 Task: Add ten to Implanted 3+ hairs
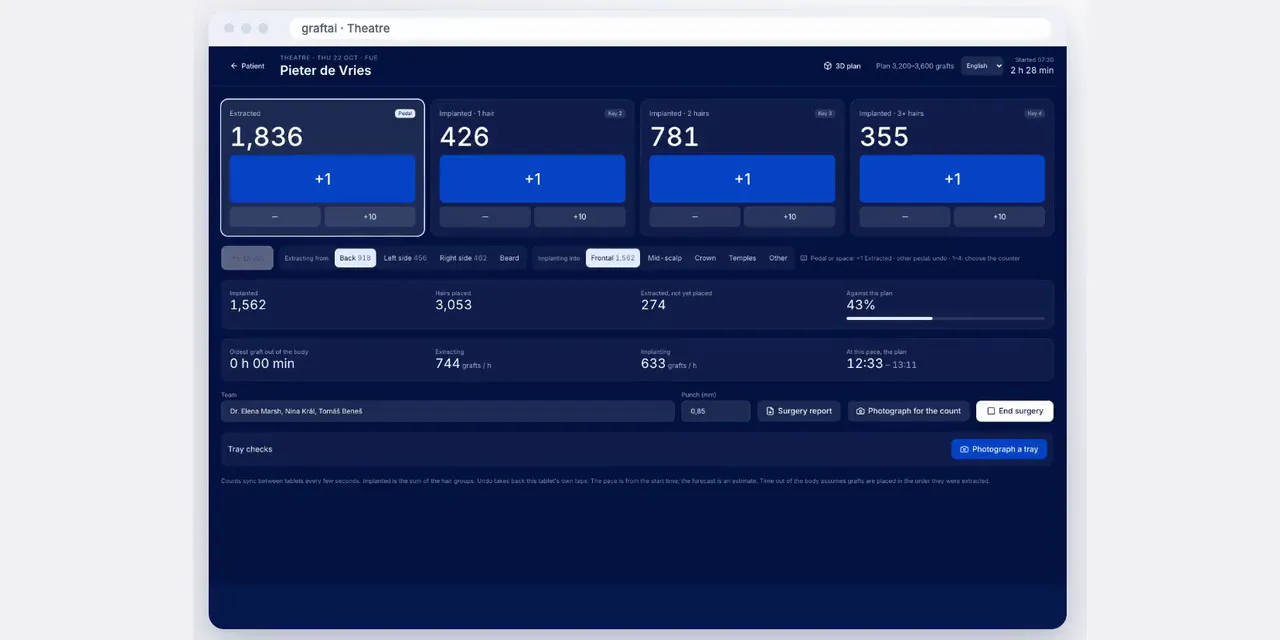click(x=999, y=217)
